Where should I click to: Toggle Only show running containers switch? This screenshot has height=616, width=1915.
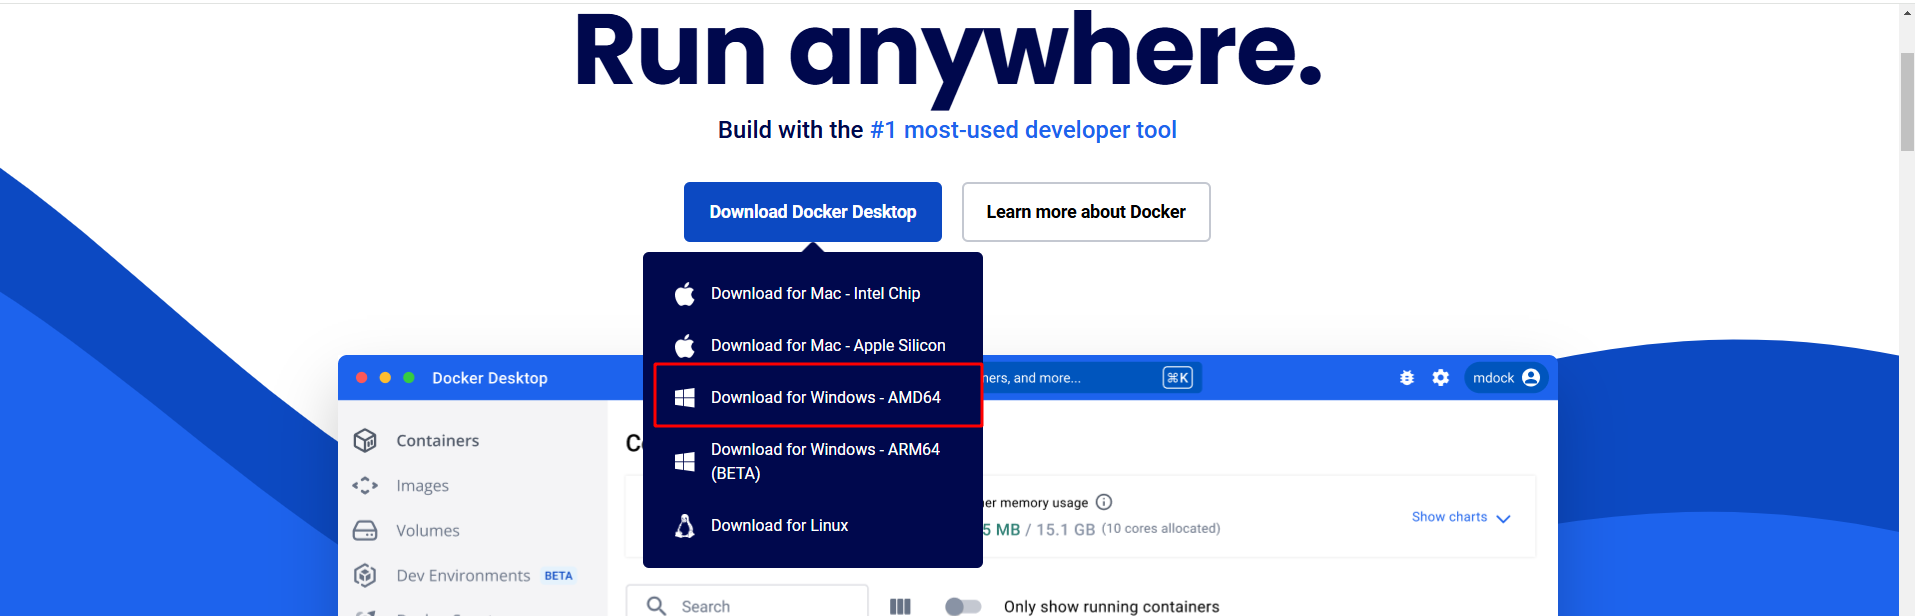963,606
